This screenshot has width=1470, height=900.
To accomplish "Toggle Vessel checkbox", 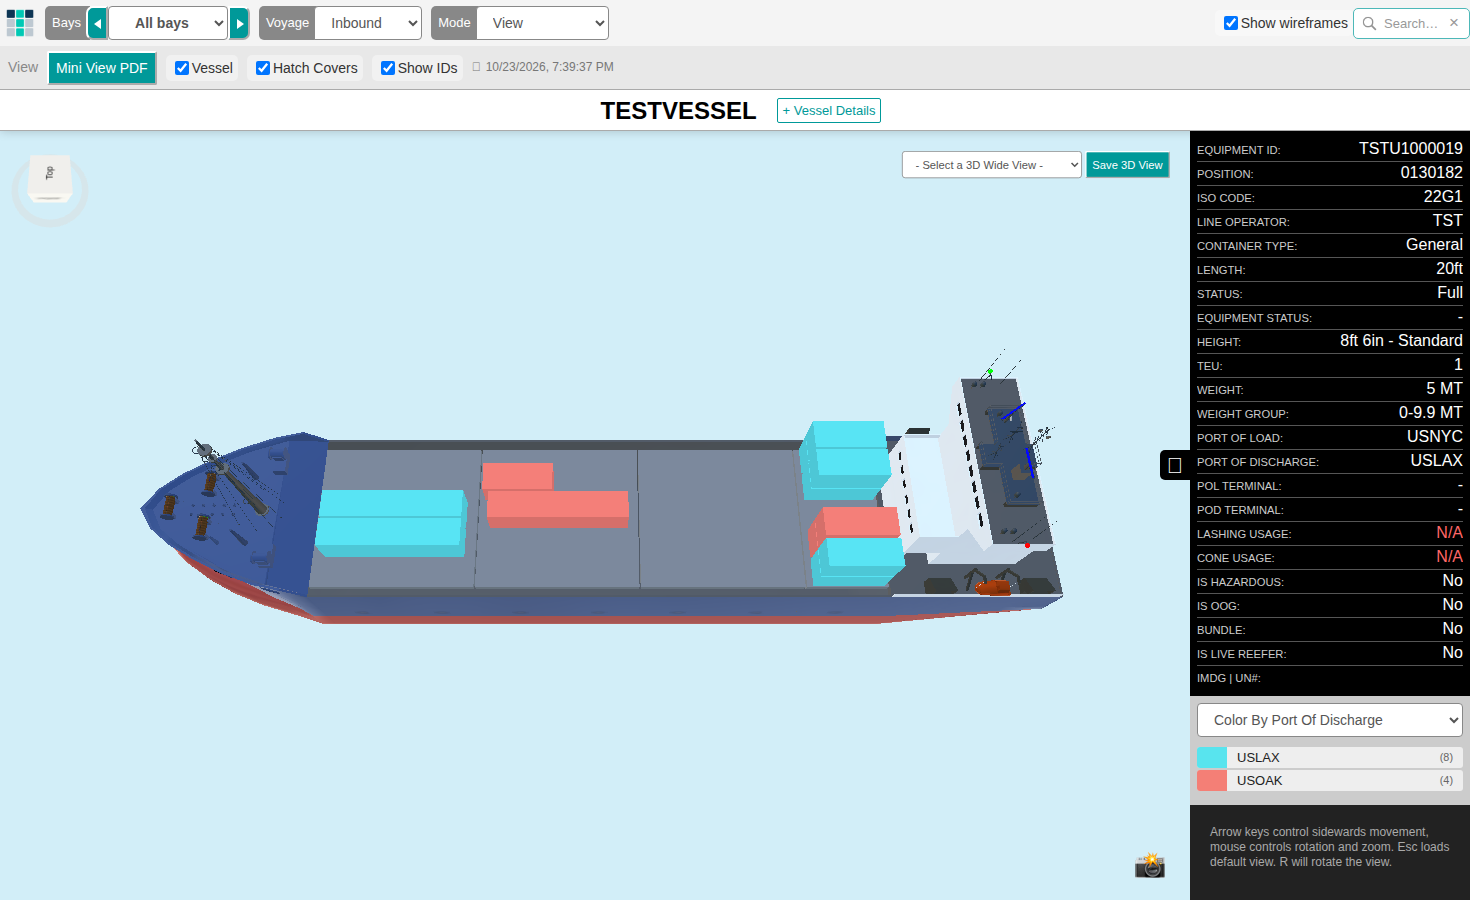I will [182, 68].
